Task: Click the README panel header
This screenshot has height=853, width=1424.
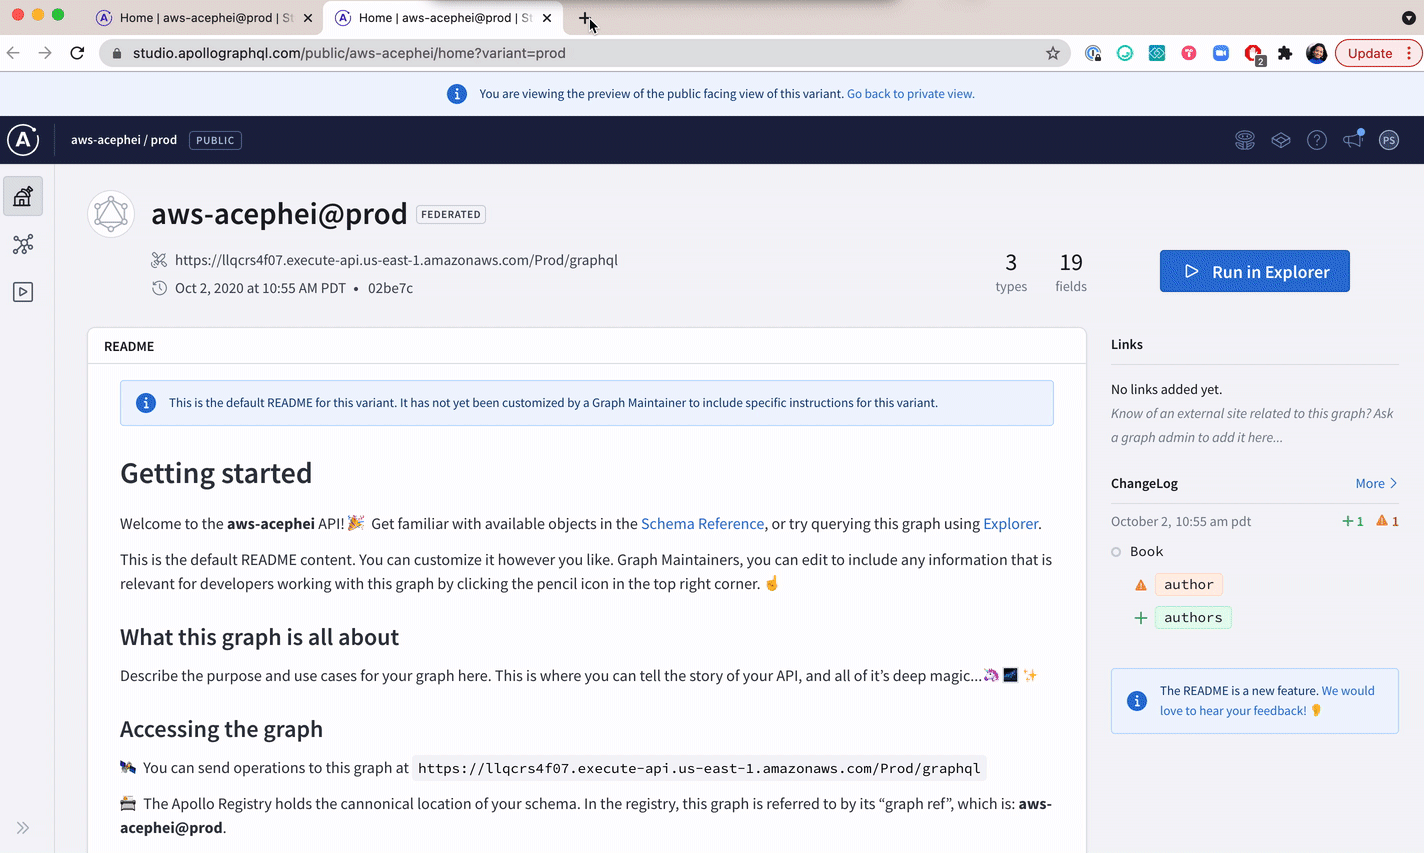Action: 587,346
